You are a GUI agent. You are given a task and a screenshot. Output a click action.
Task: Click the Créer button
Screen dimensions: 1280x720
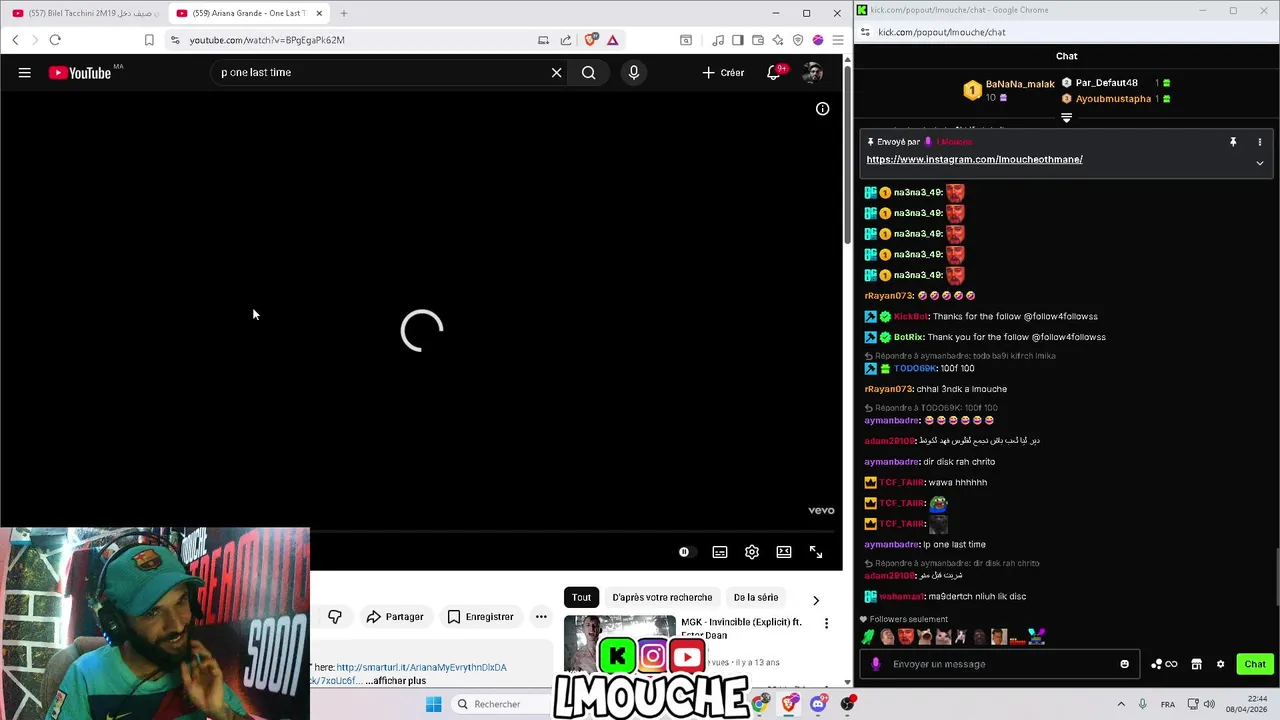coord(723,72)
